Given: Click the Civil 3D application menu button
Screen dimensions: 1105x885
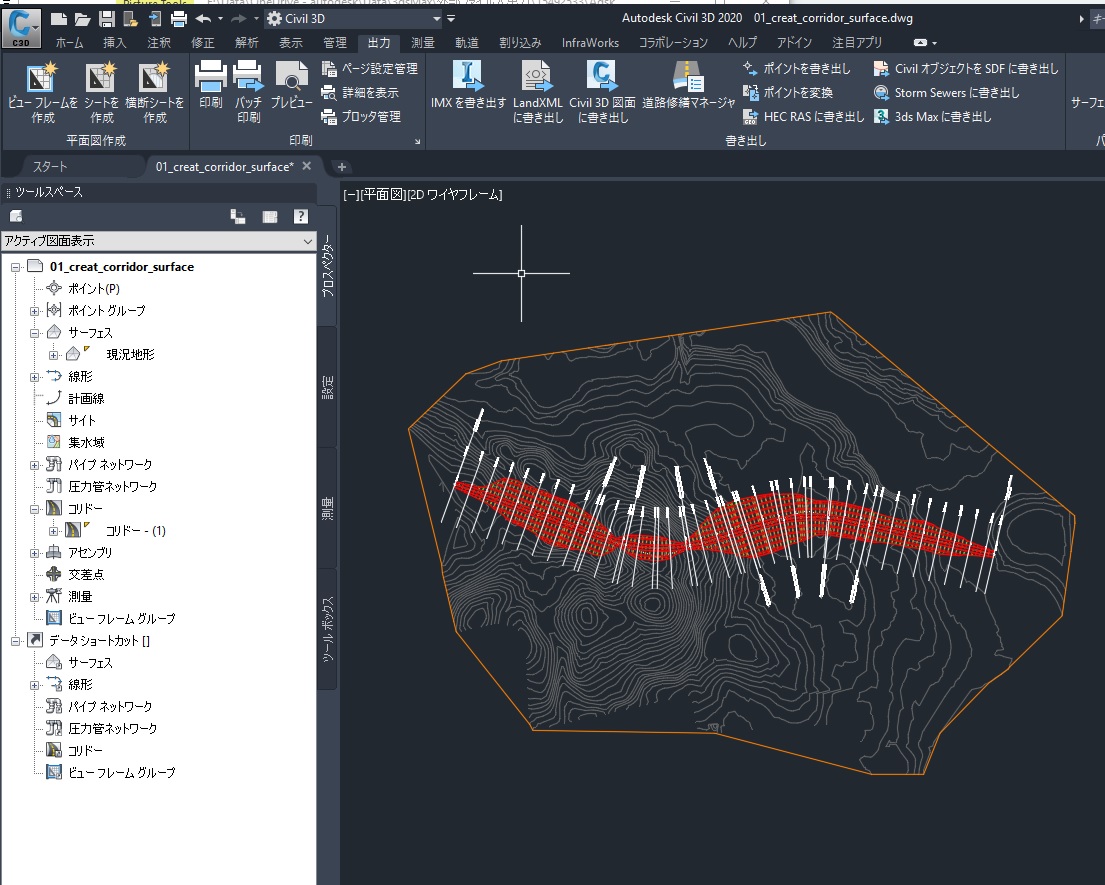Looking at the screenshot, I should pyautogui.click(x=21, y=27).
